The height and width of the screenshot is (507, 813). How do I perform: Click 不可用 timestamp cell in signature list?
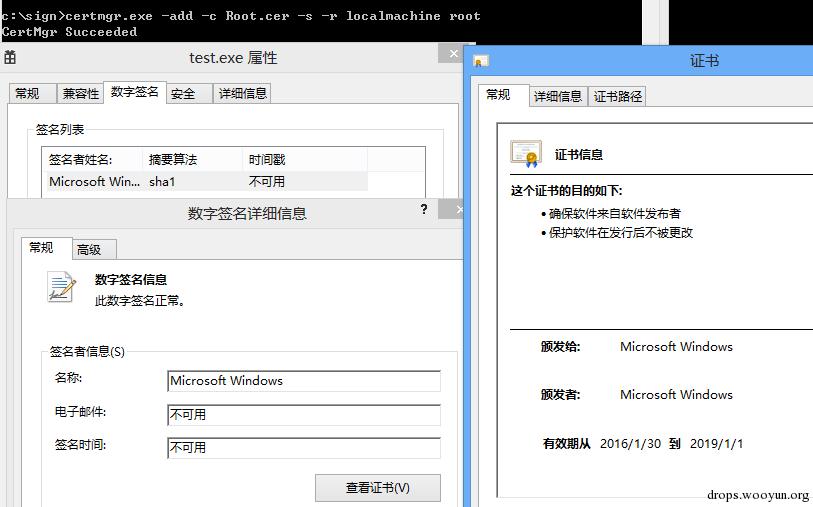(x=267, y=182)
